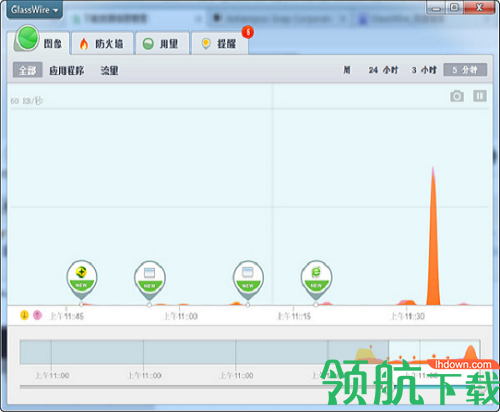Set graph range to 5 分钟
Screen dimensions: 500x412
[x=465, y=70]
